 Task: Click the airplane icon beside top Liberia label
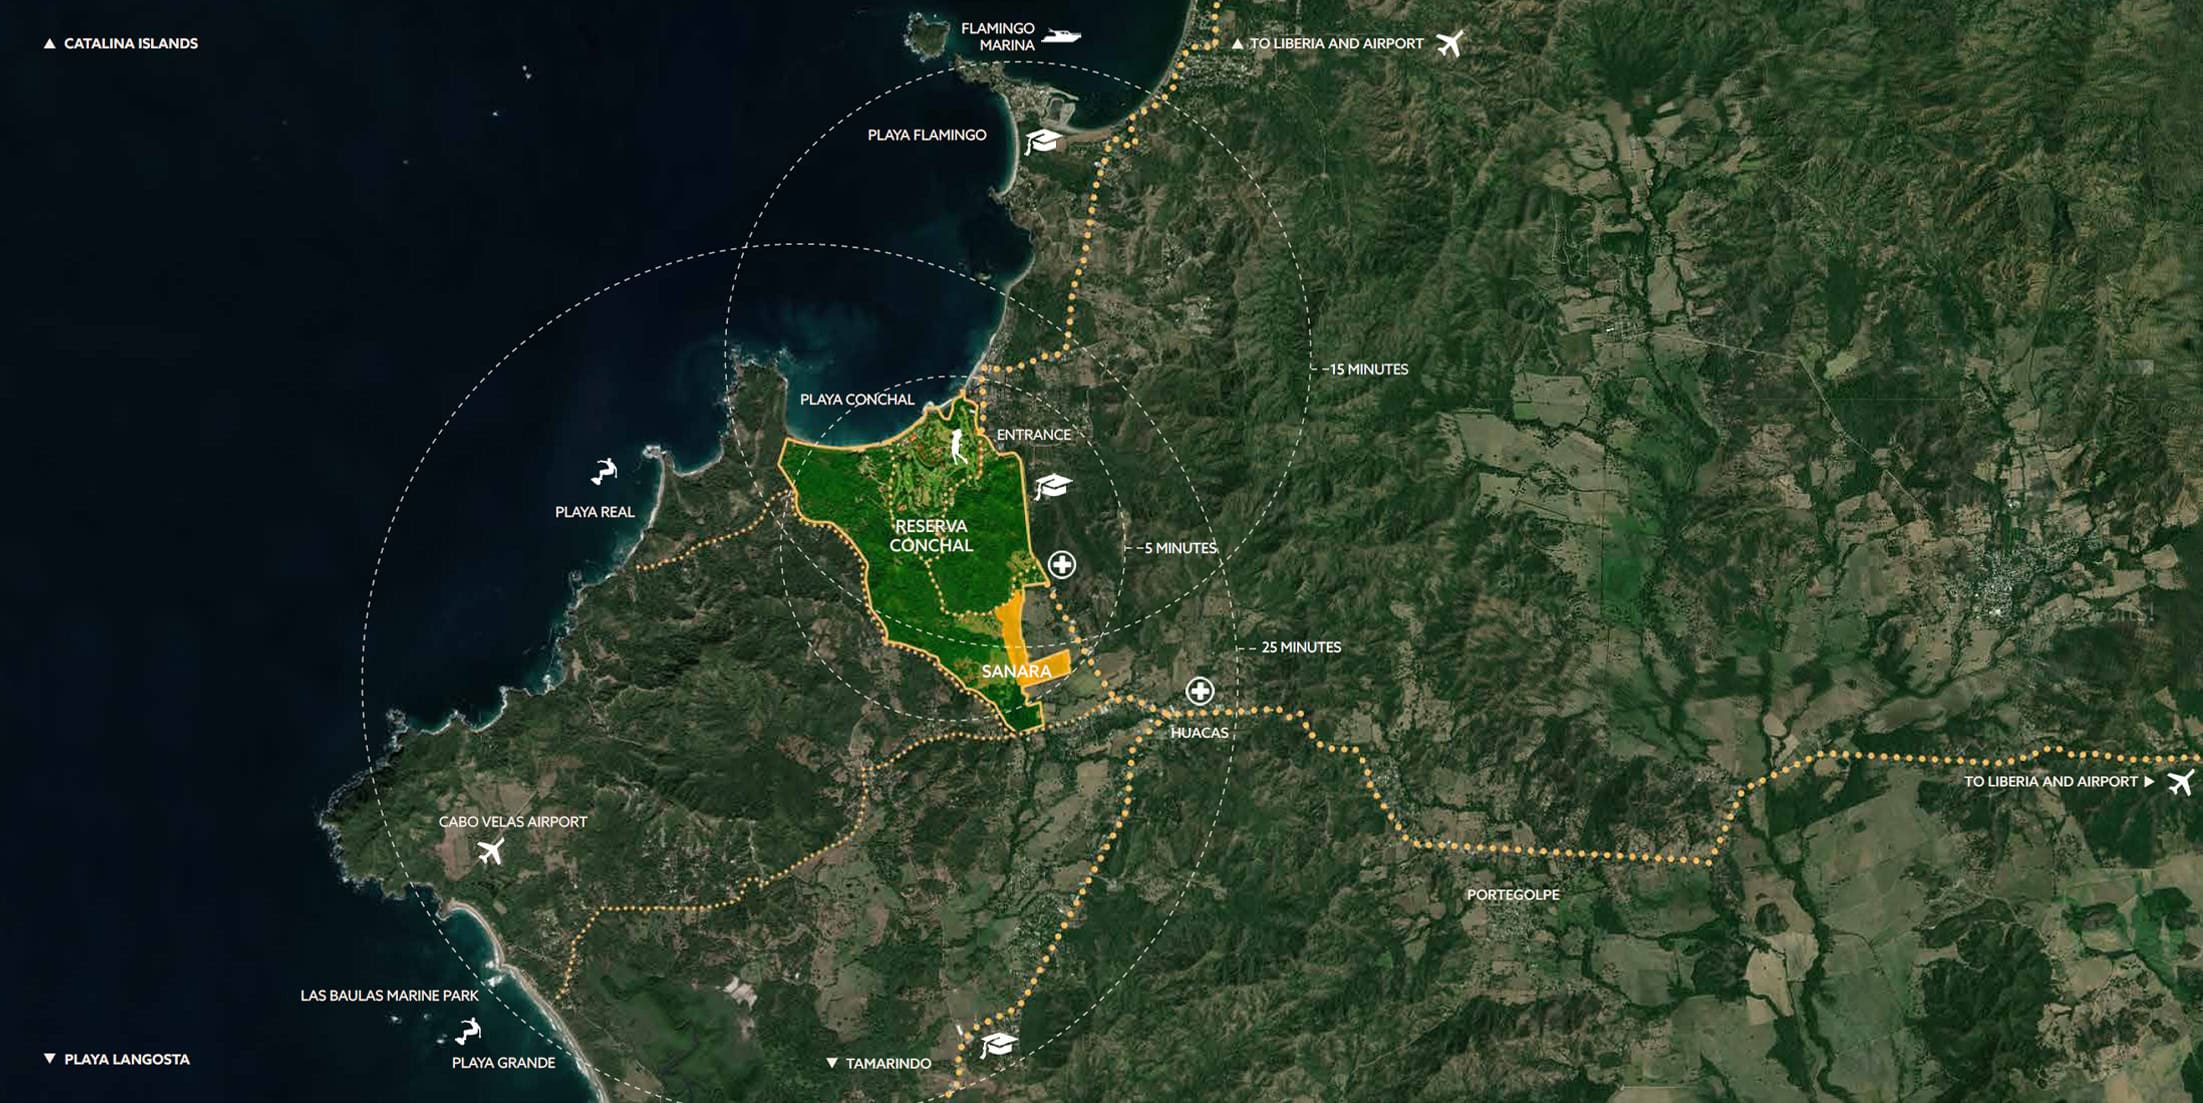click(x=1449, y=43)
